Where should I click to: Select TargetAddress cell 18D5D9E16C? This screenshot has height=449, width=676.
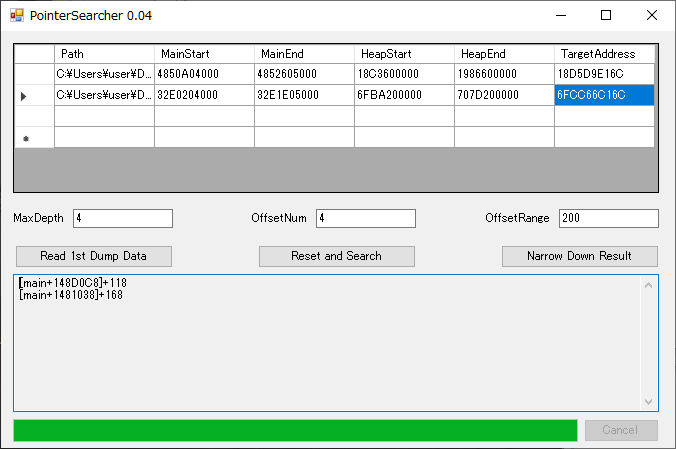604,74
